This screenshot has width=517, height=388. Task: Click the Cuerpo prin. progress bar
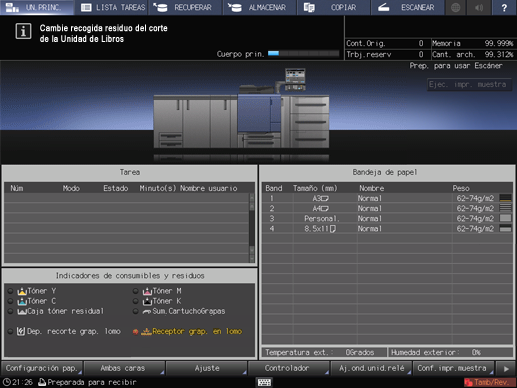click(303, 53)
